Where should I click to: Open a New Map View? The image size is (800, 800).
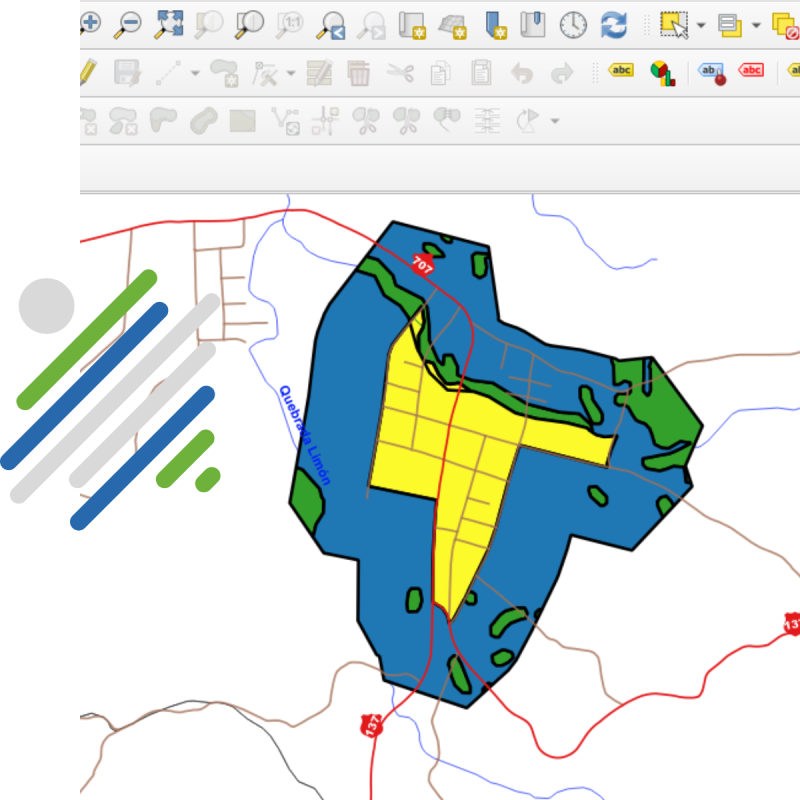[x=412, y=25]
